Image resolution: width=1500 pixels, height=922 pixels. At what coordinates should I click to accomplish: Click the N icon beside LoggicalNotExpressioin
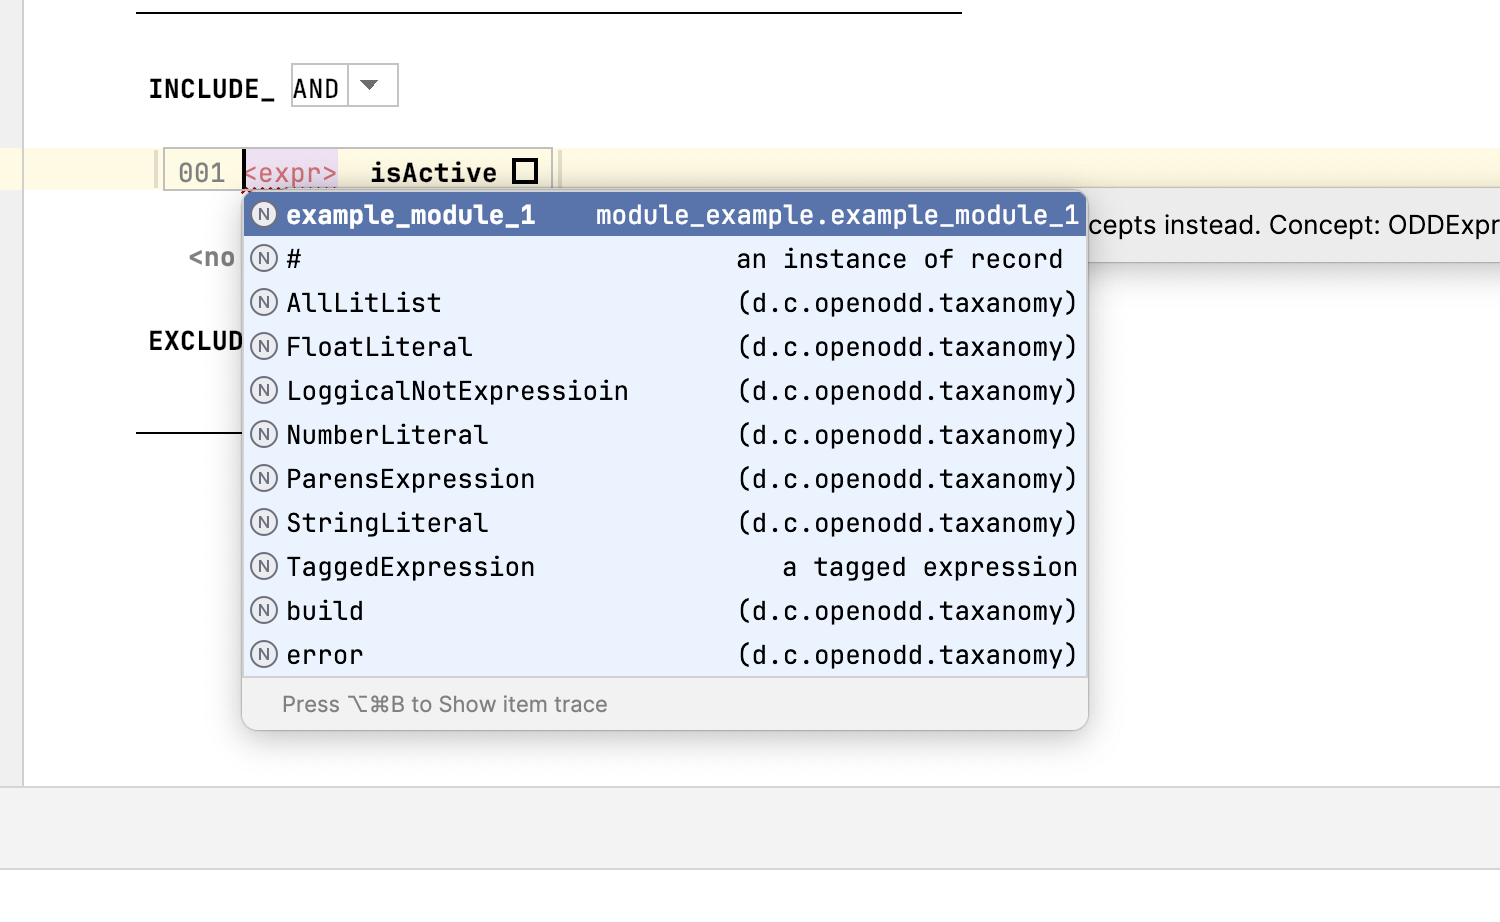coord(264,391)
